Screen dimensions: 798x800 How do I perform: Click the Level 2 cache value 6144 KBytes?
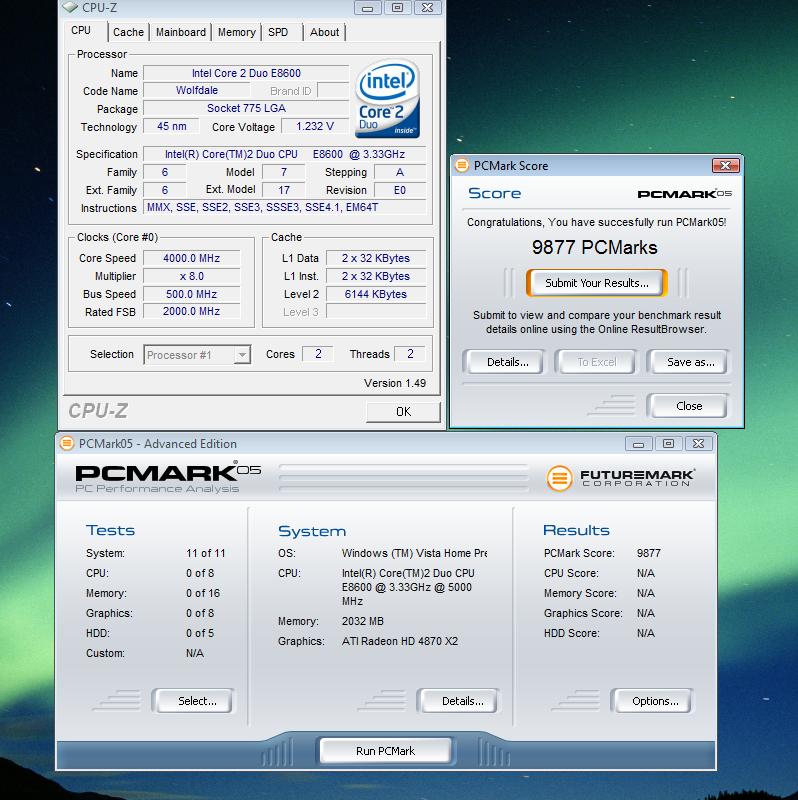376,294
